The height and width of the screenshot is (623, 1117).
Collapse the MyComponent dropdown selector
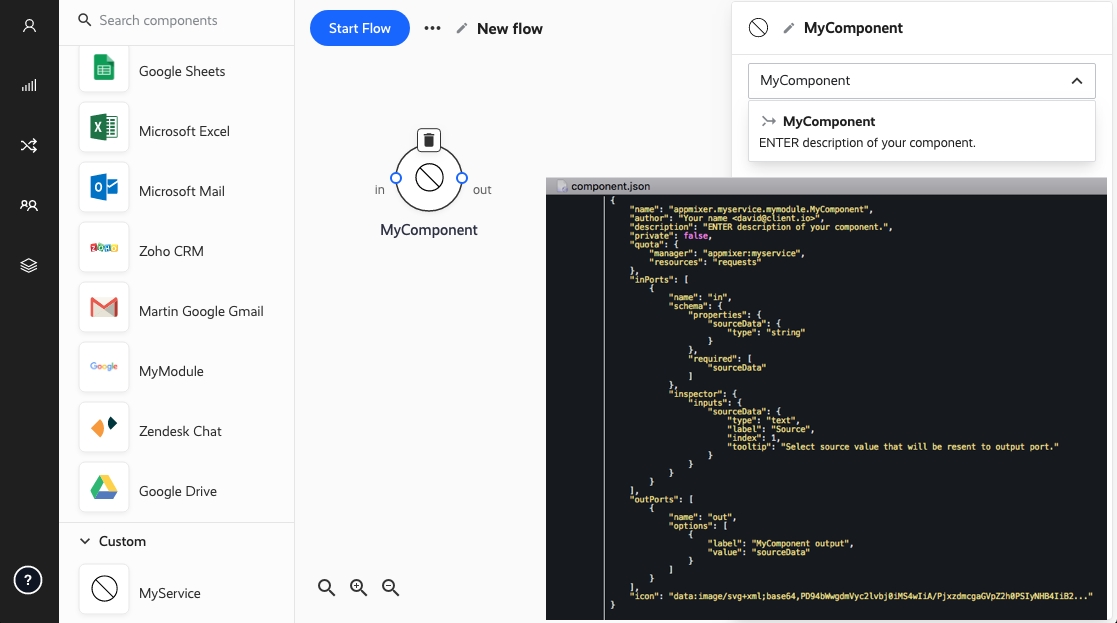pos(1076,81)
